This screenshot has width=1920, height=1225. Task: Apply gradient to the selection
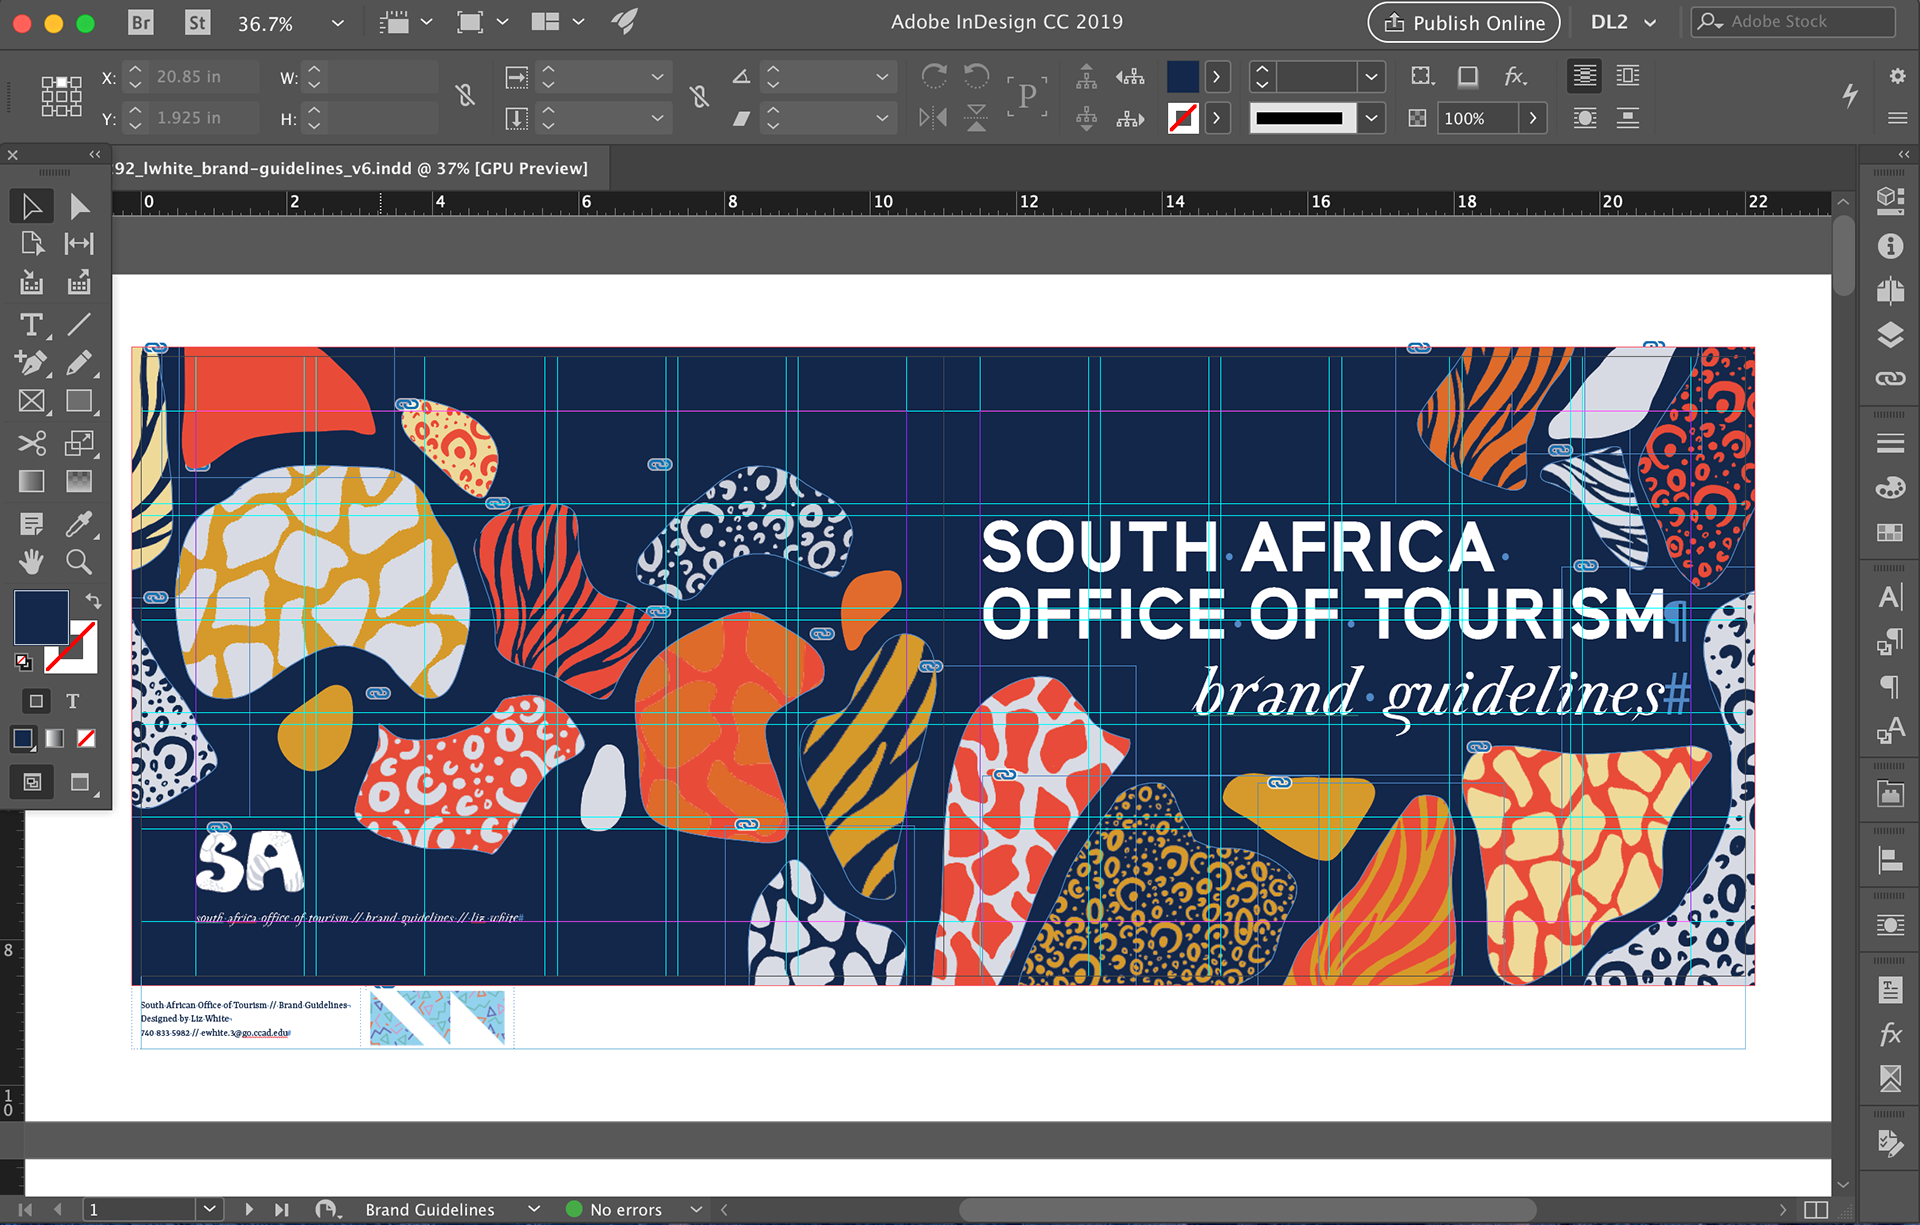tap(55, 738)
